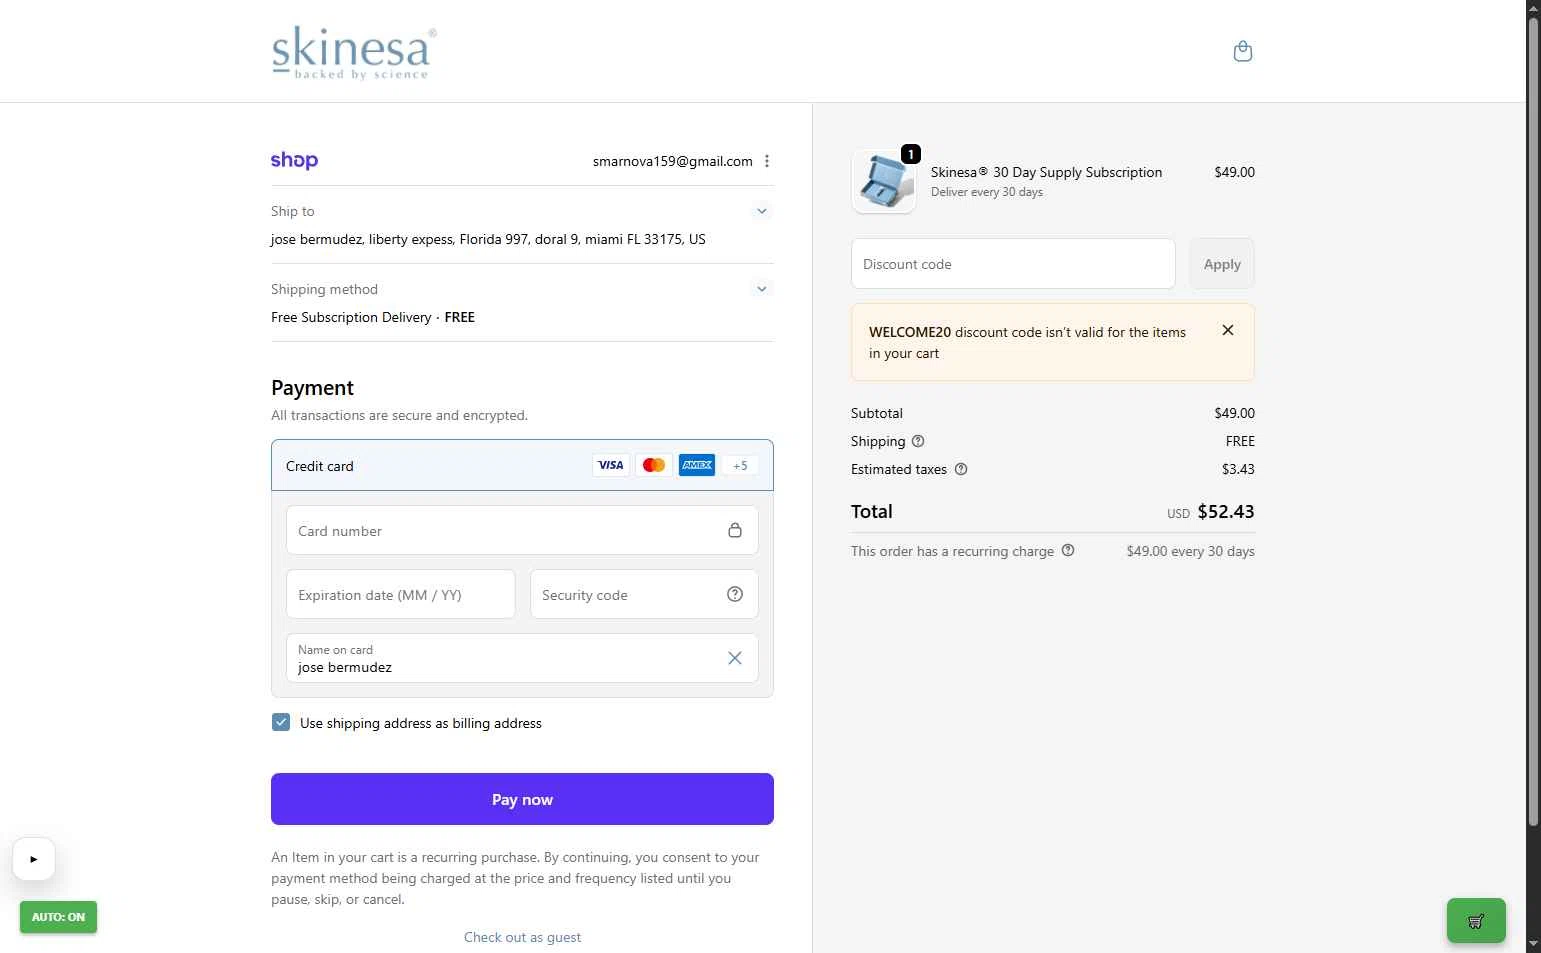Click the $52.43 total amount
The height and width of the screenshot is (953, 1541).
(1226, 511)
